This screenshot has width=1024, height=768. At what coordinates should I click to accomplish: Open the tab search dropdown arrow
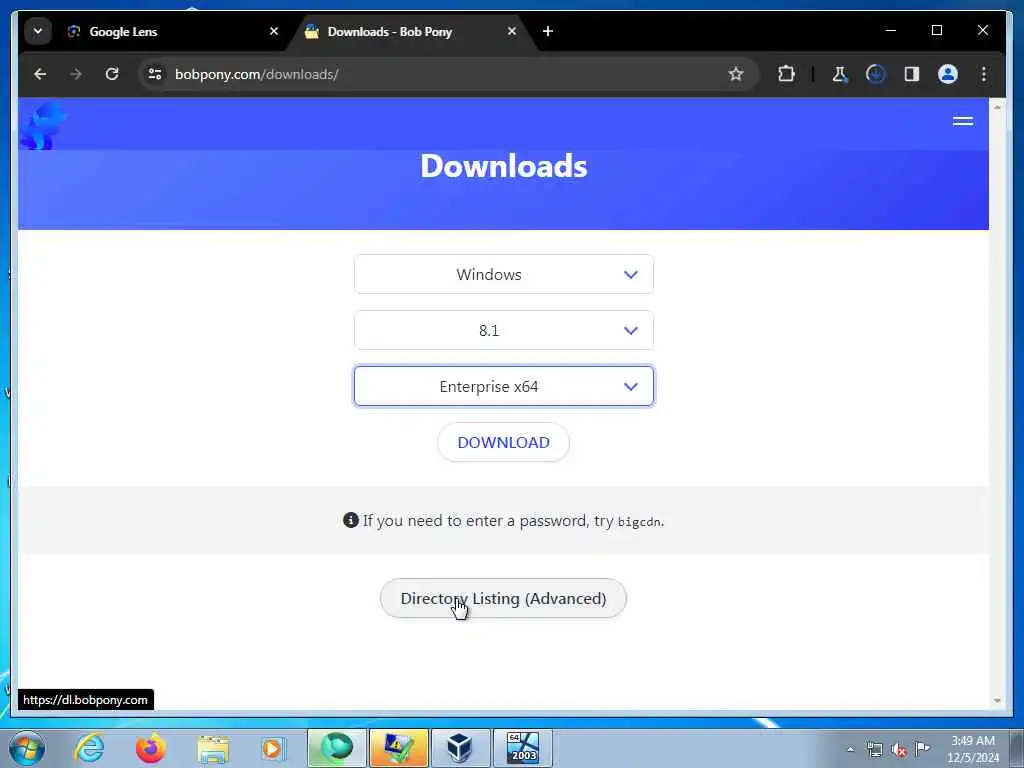(38, 31)
